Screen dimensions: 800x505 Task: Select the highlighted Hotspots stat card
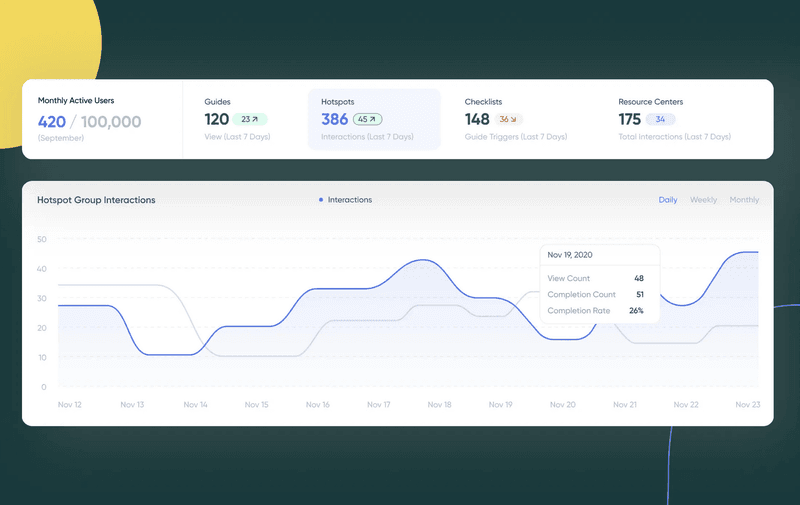point(373,118)
